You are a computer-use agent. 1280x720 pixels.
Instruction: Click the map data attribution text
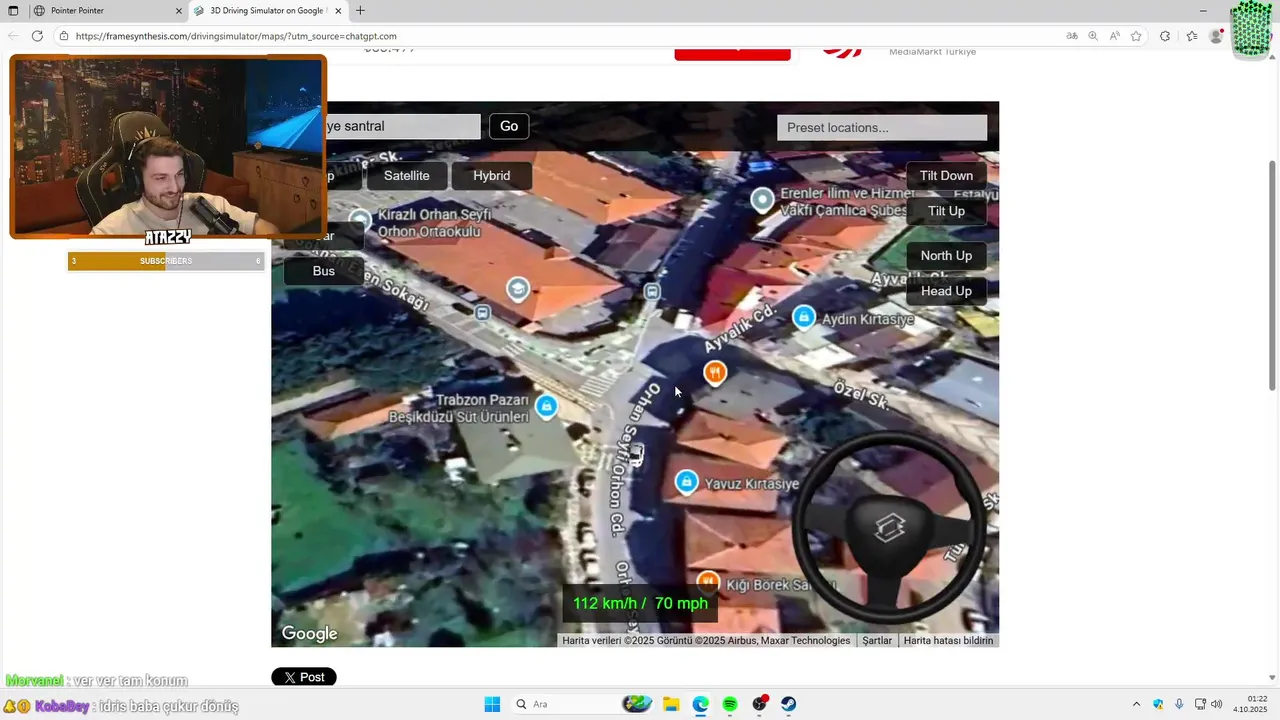click(x=706, y=641)
